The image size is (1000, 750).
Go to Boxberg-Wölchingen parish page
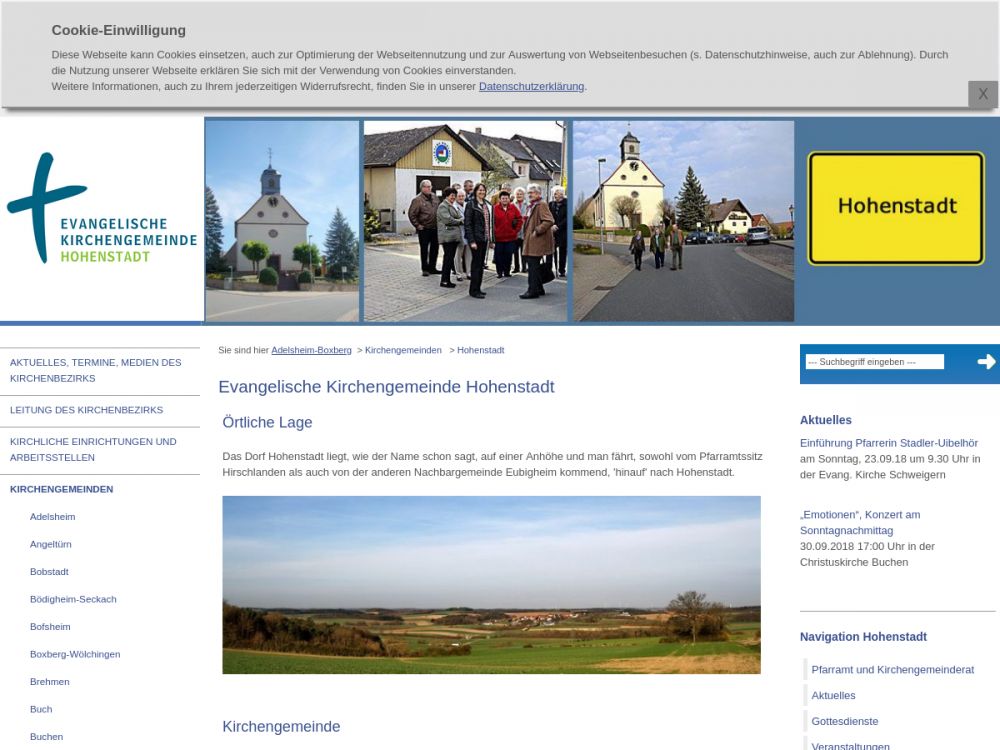click(75, 654)
